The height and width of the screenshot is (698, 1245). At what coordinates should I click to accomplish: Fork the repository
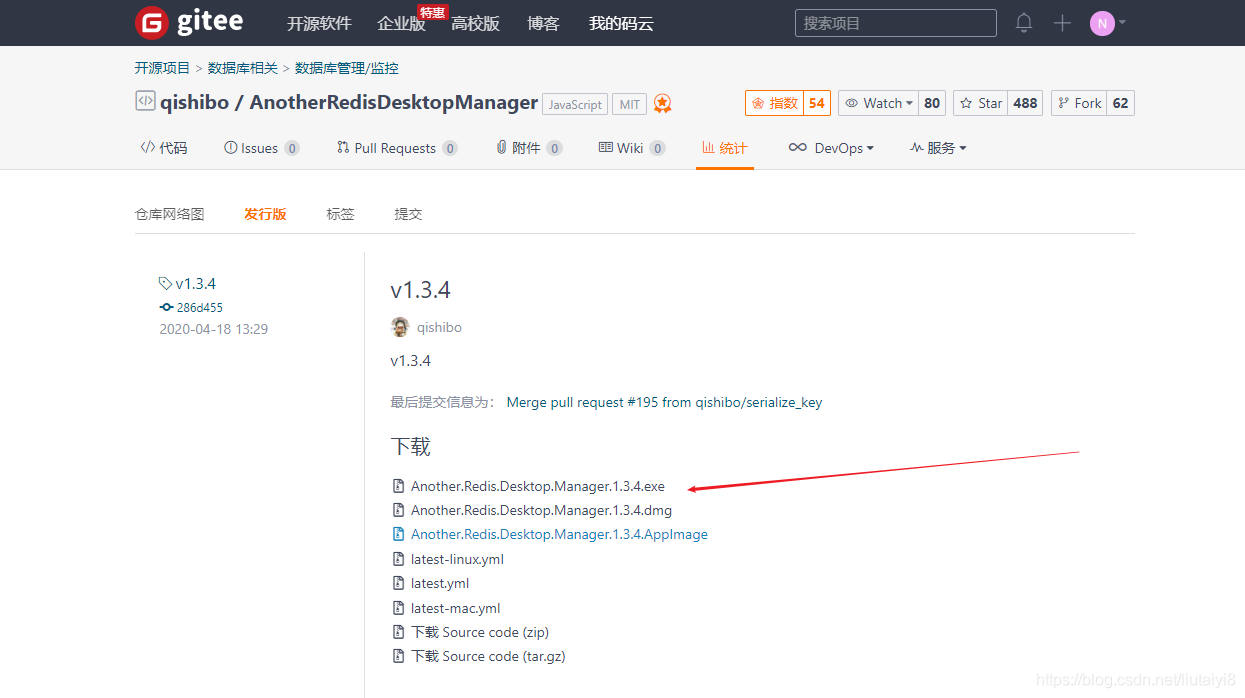pos(1078,103)
